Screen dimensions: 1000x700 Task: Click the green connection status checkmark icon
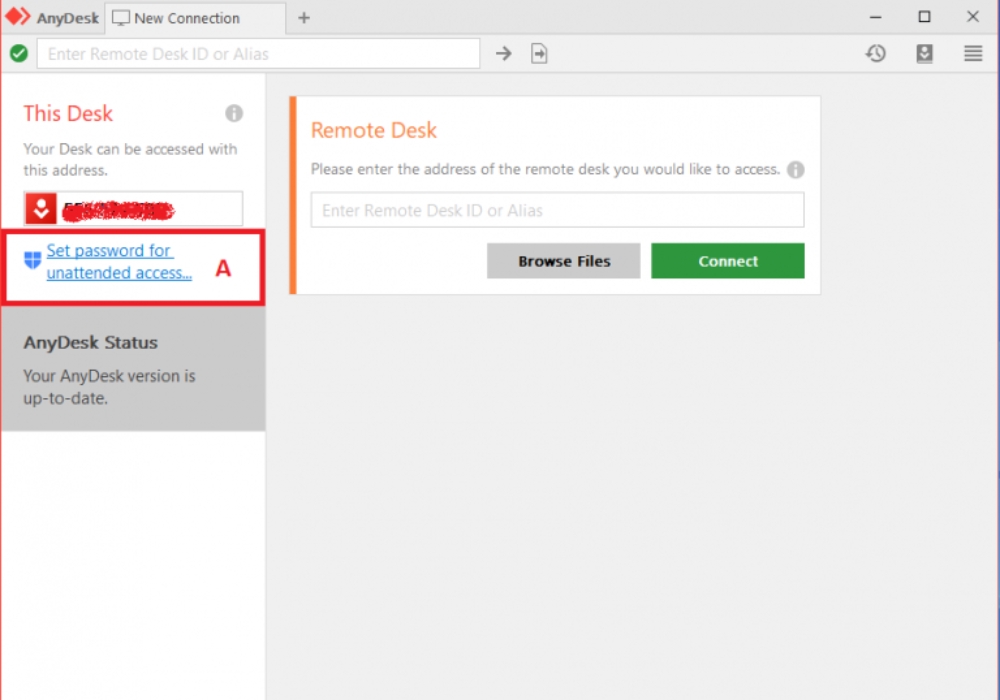[x=19, y=54]
